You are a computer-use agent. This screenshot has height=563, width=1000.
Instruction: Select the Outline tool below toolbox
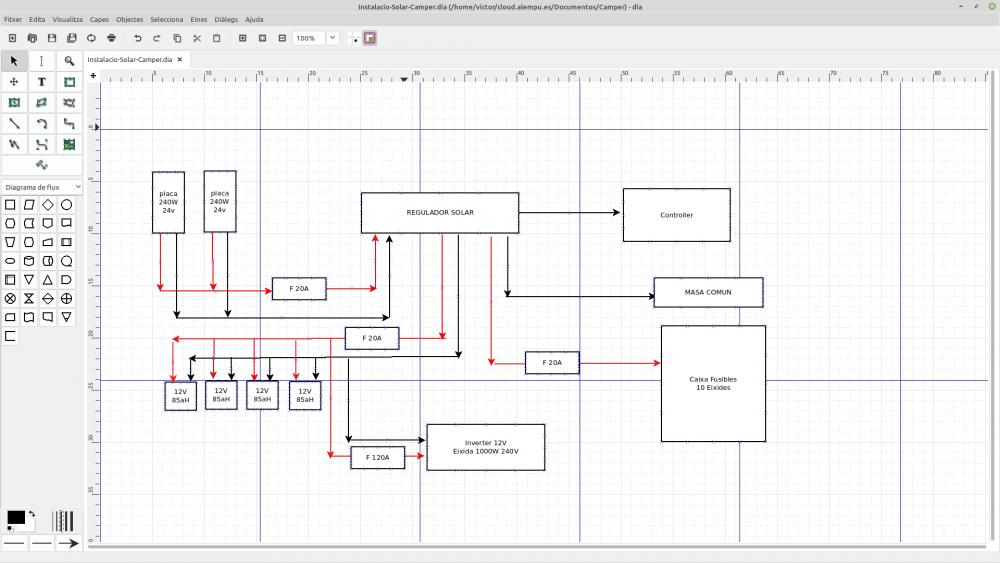coord(41,165)
